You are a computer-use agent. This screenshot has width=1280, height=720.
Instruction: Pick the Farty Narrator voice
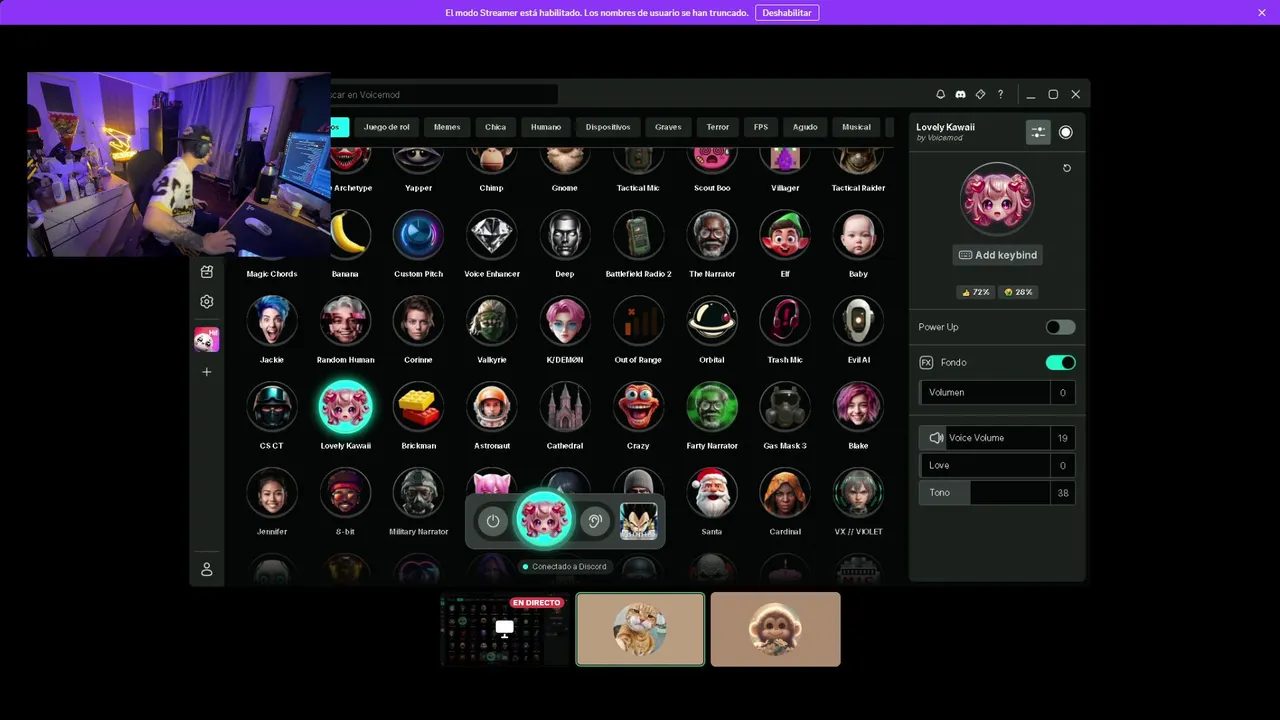pyautogui.click(x=712, y=407)
